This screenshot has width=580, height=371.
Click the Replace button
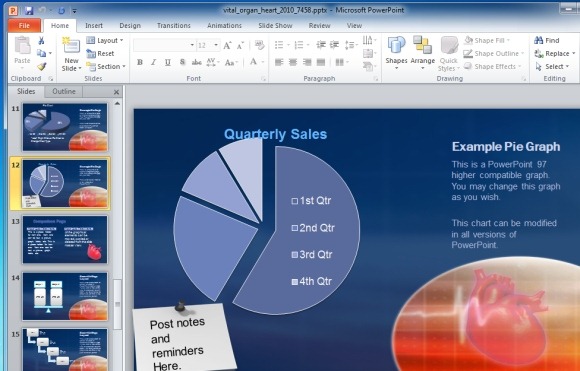coord(554,54)
